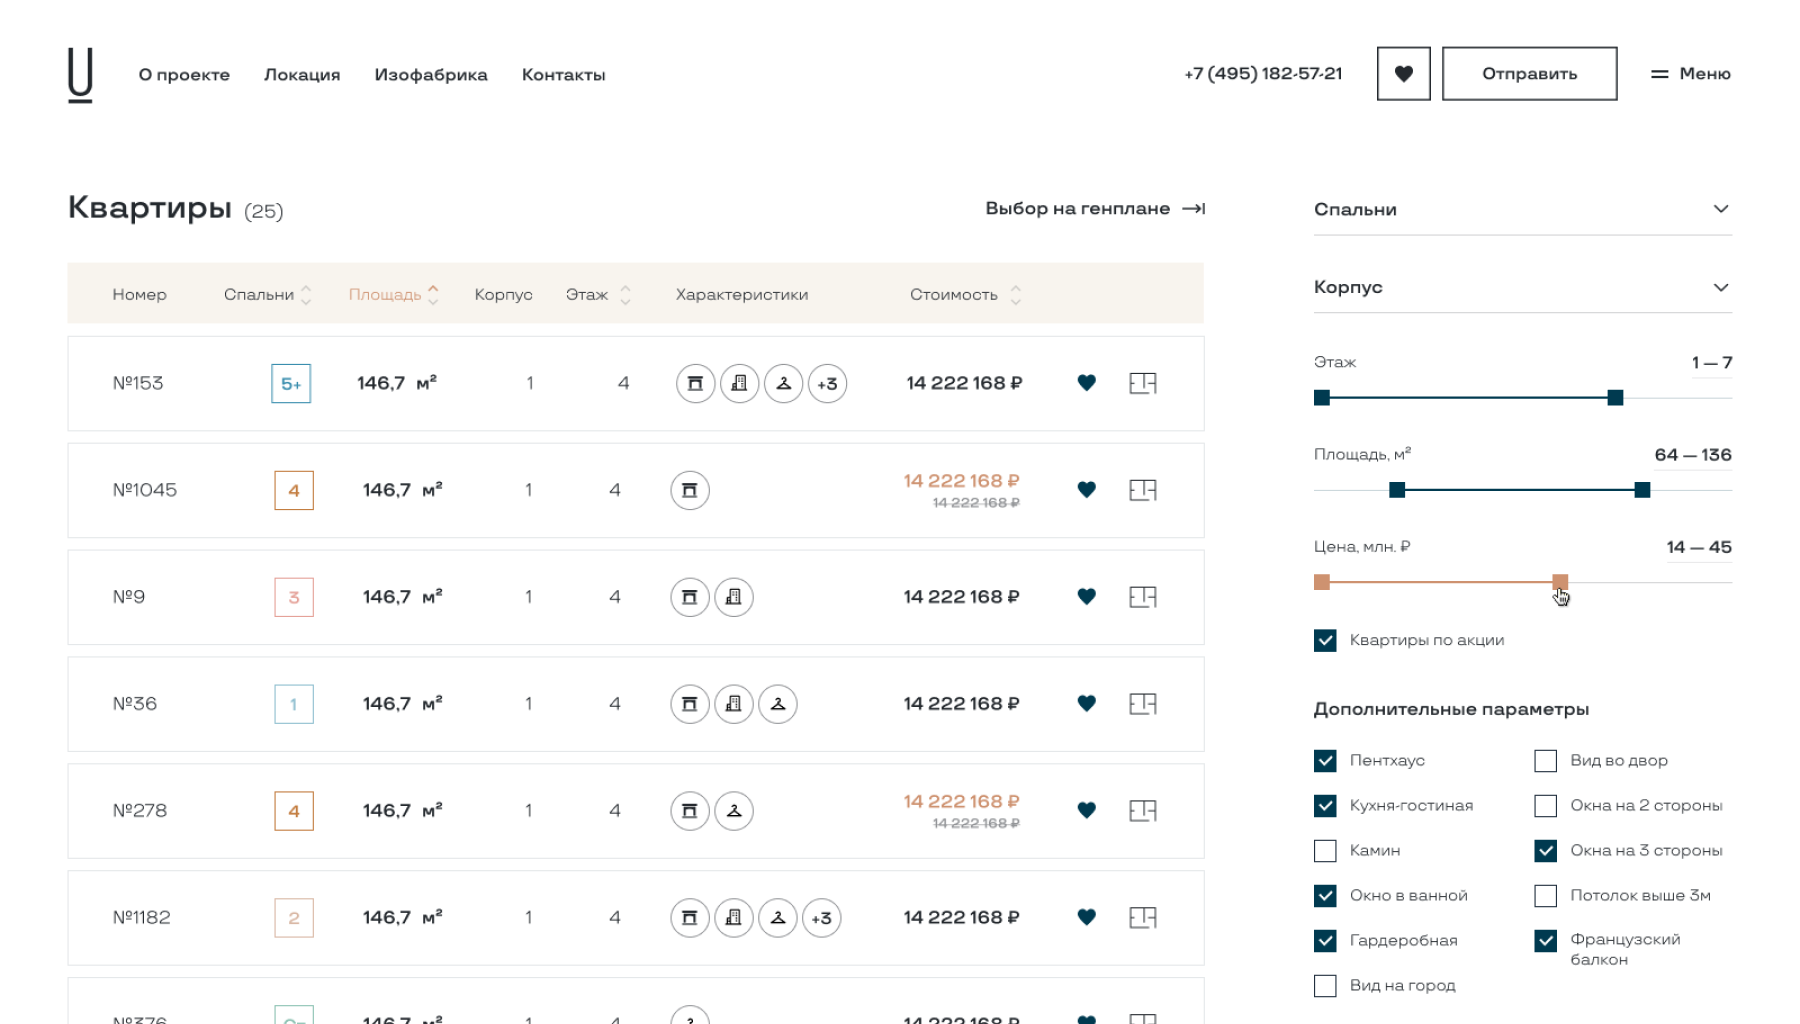
Task: Uncheck the Квартиры по акции checkbox
Action: (x=1325, y=641)
